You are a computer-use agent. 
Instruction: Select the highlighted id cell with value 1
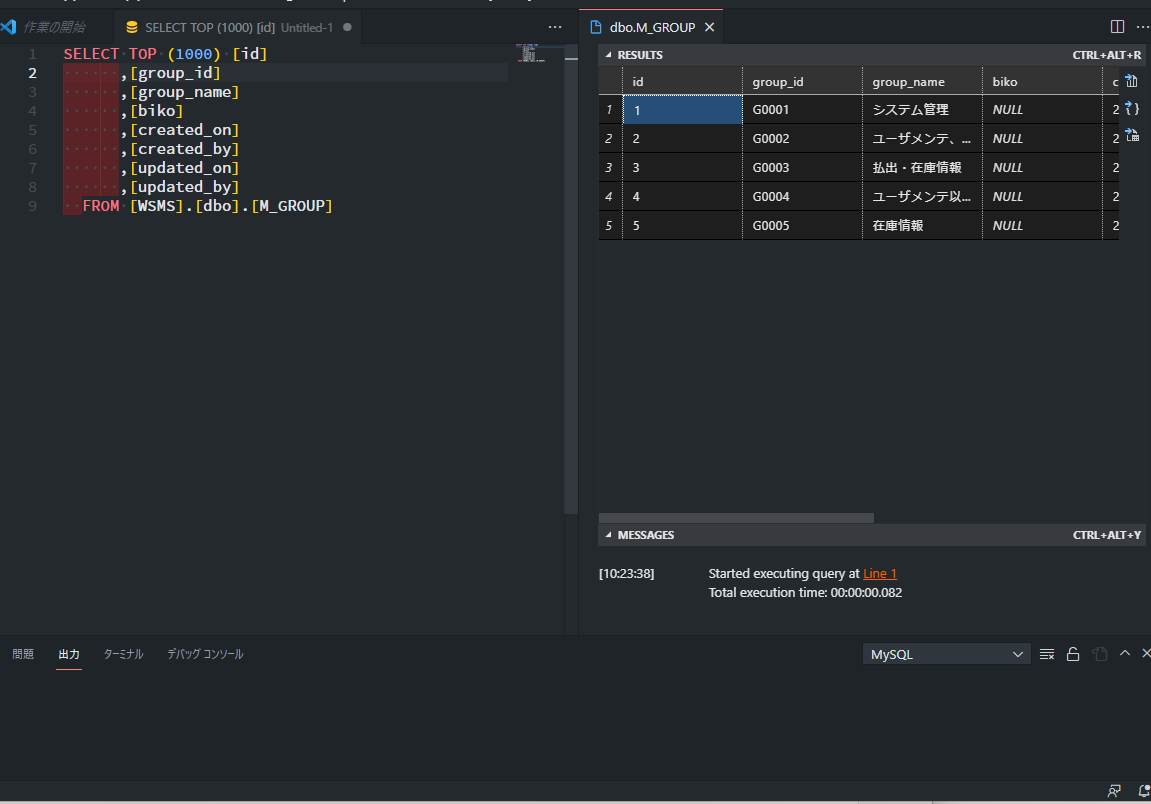pyautogui.click(x=682, y=109)
